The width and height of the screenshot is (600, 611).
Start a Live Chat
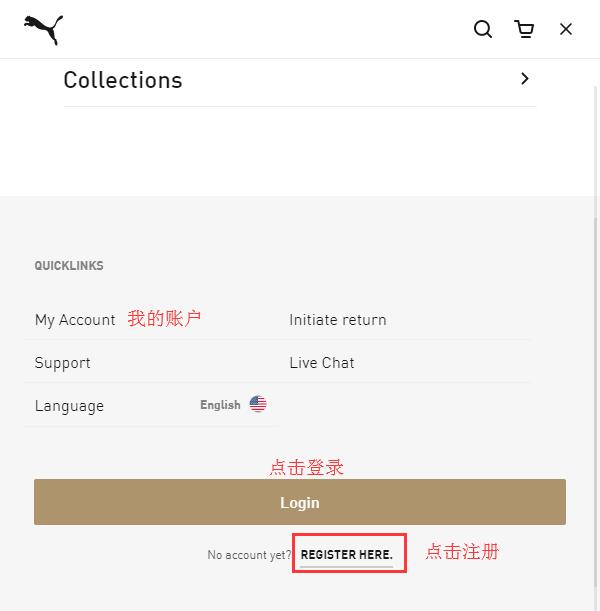coord(322,363)
